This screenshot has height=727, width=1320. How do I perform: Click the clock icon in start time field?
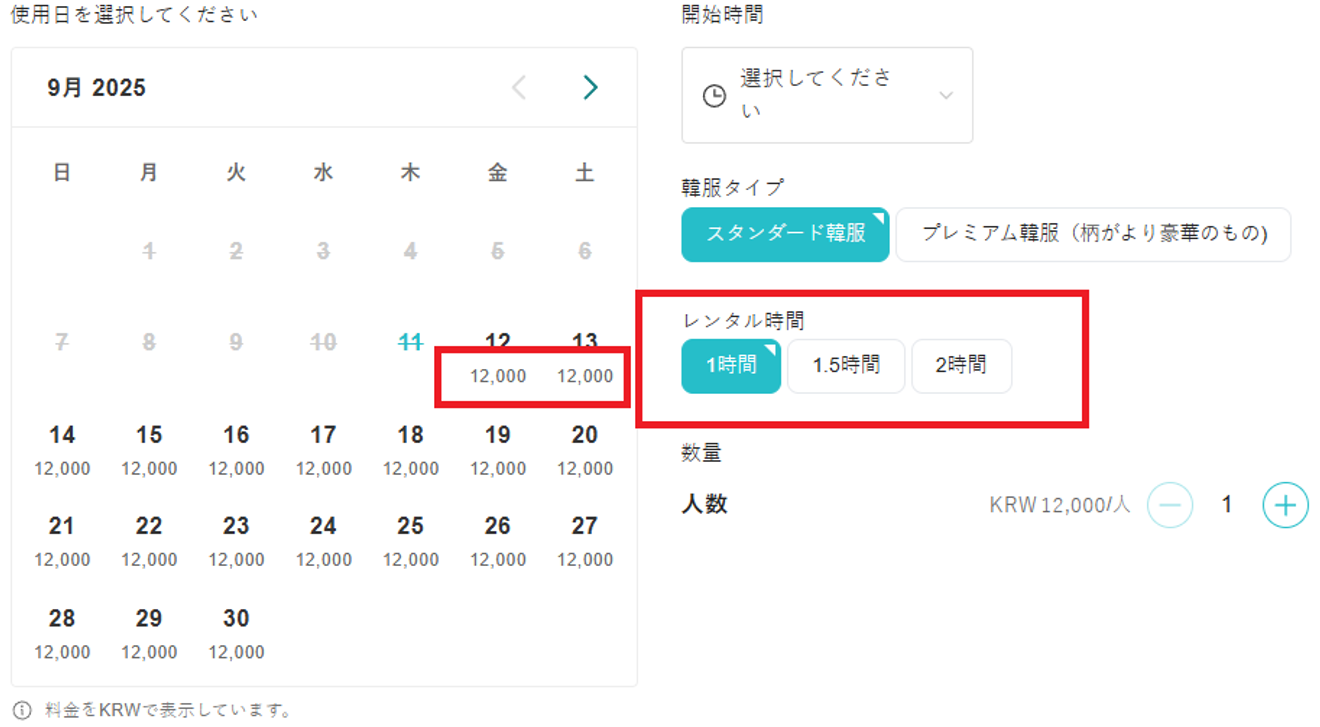point(714,96)
